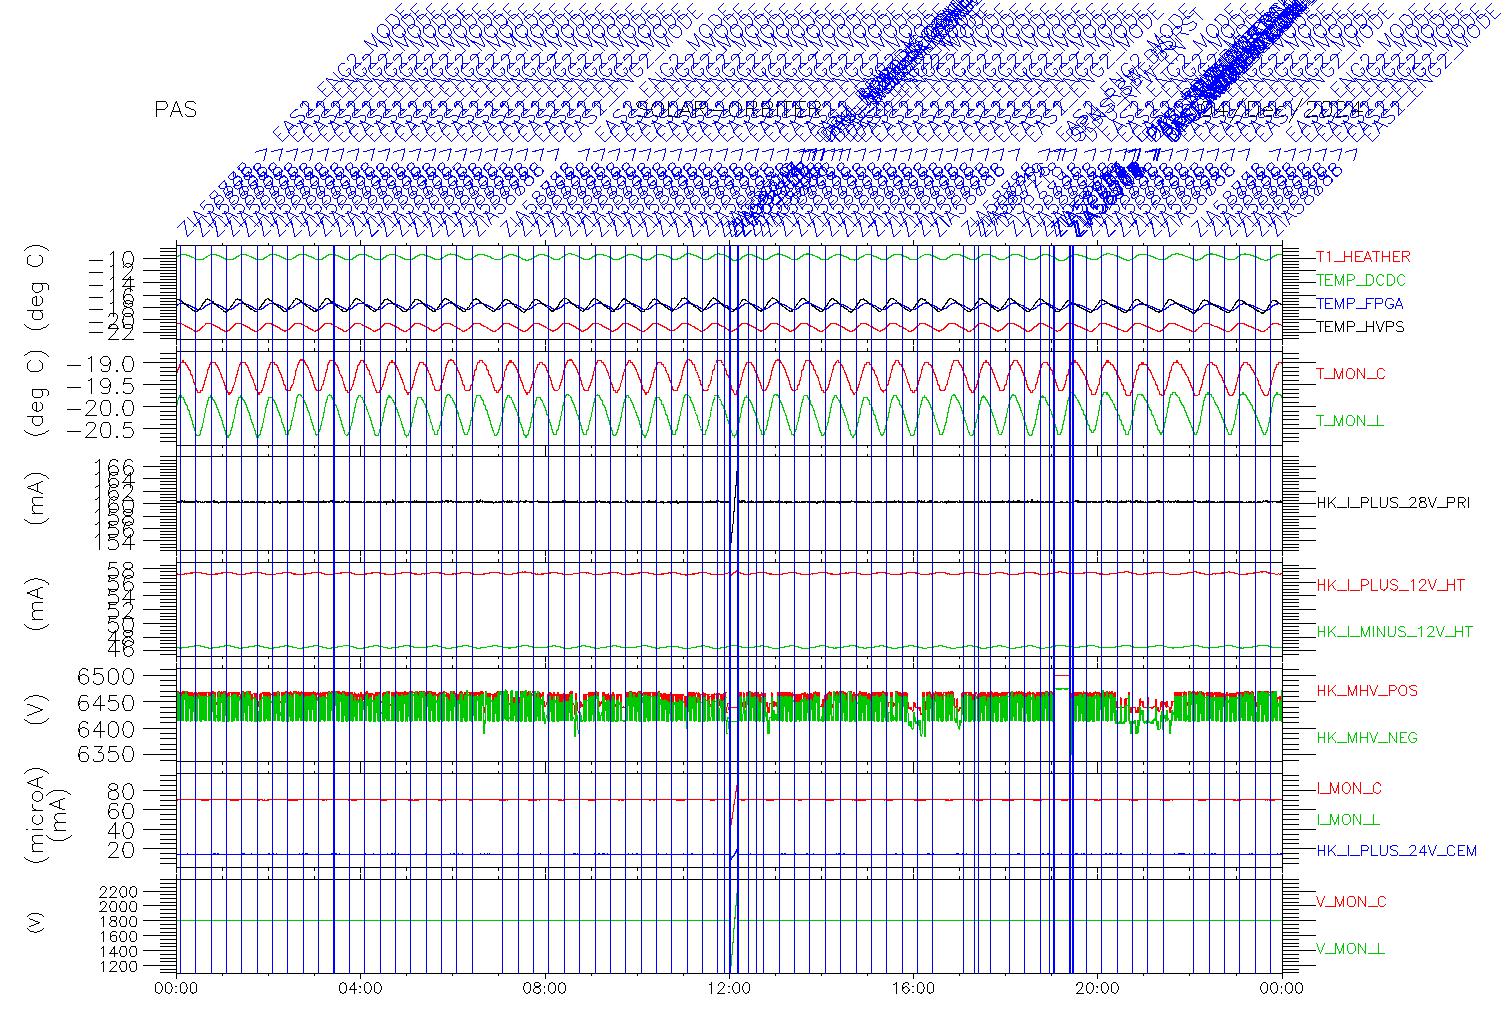The image size is (1512, 1020).
Task: Select the TEMP_FPGA legend label
Action: pos(1360,304)
